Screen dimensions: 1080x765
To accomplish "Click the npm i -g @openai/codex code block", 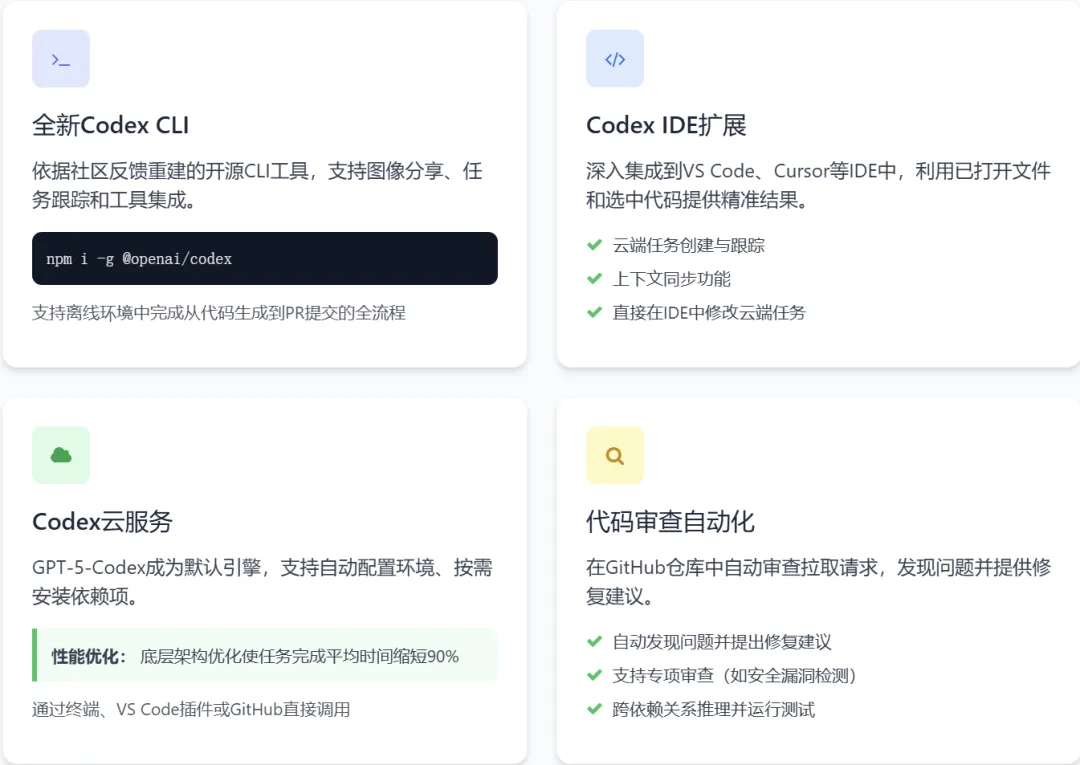I will pyautogui.click(x=264, y=258).
